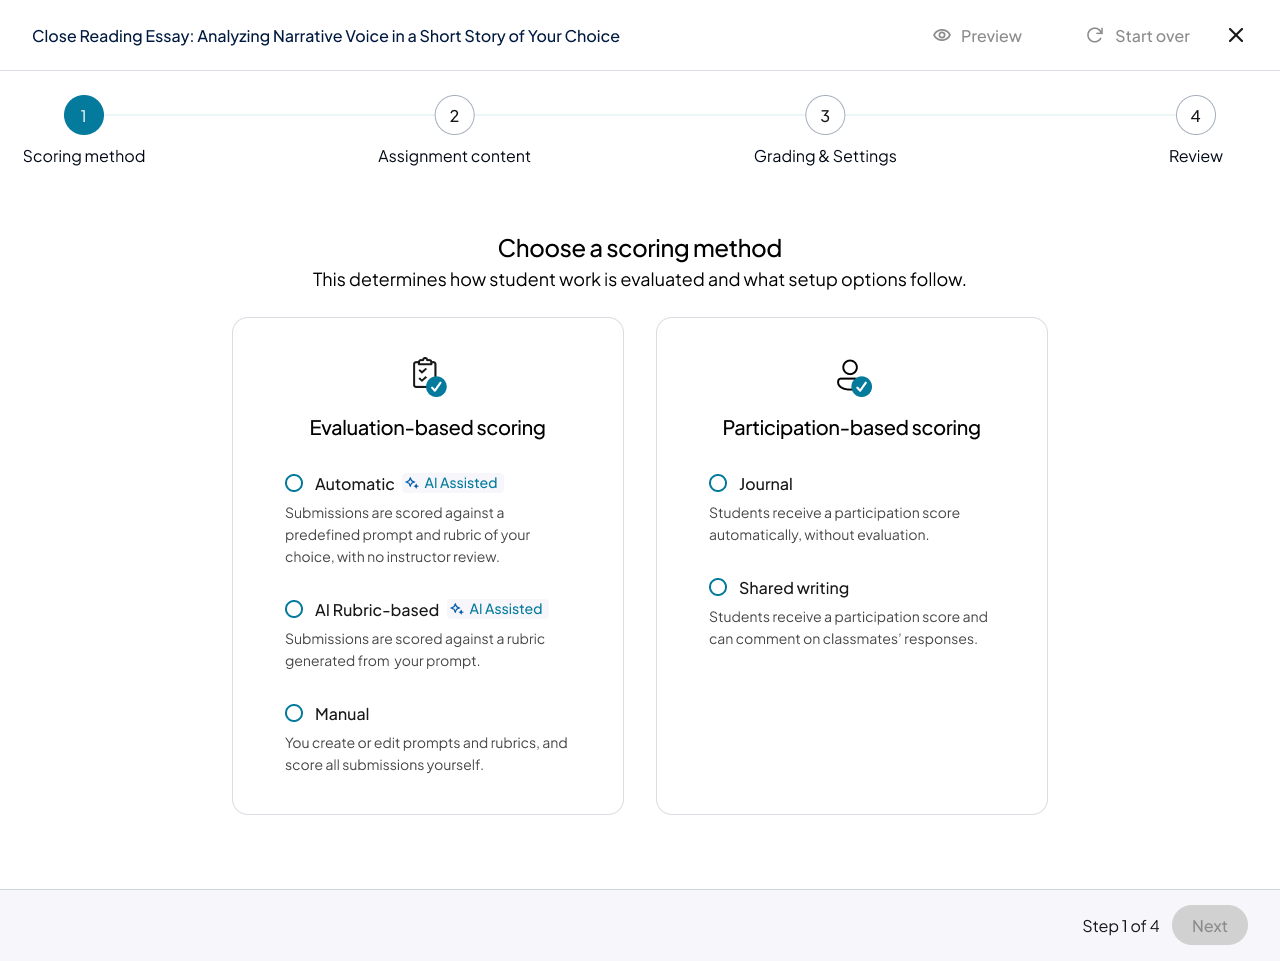Click the Start over button label
This screenshot has height=961, width=1280.
(1152, 36)
